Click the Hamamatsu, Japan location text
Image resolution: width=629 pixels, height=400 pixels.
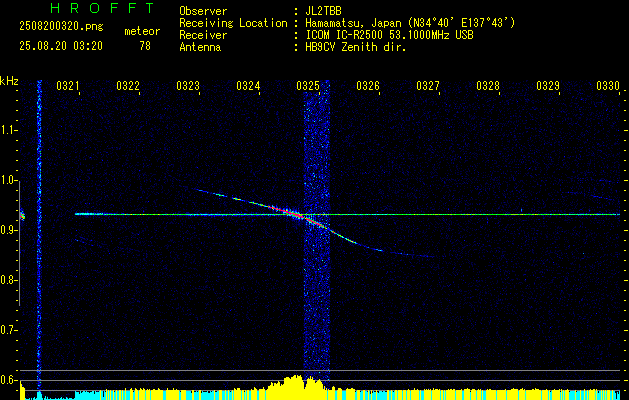410,23
